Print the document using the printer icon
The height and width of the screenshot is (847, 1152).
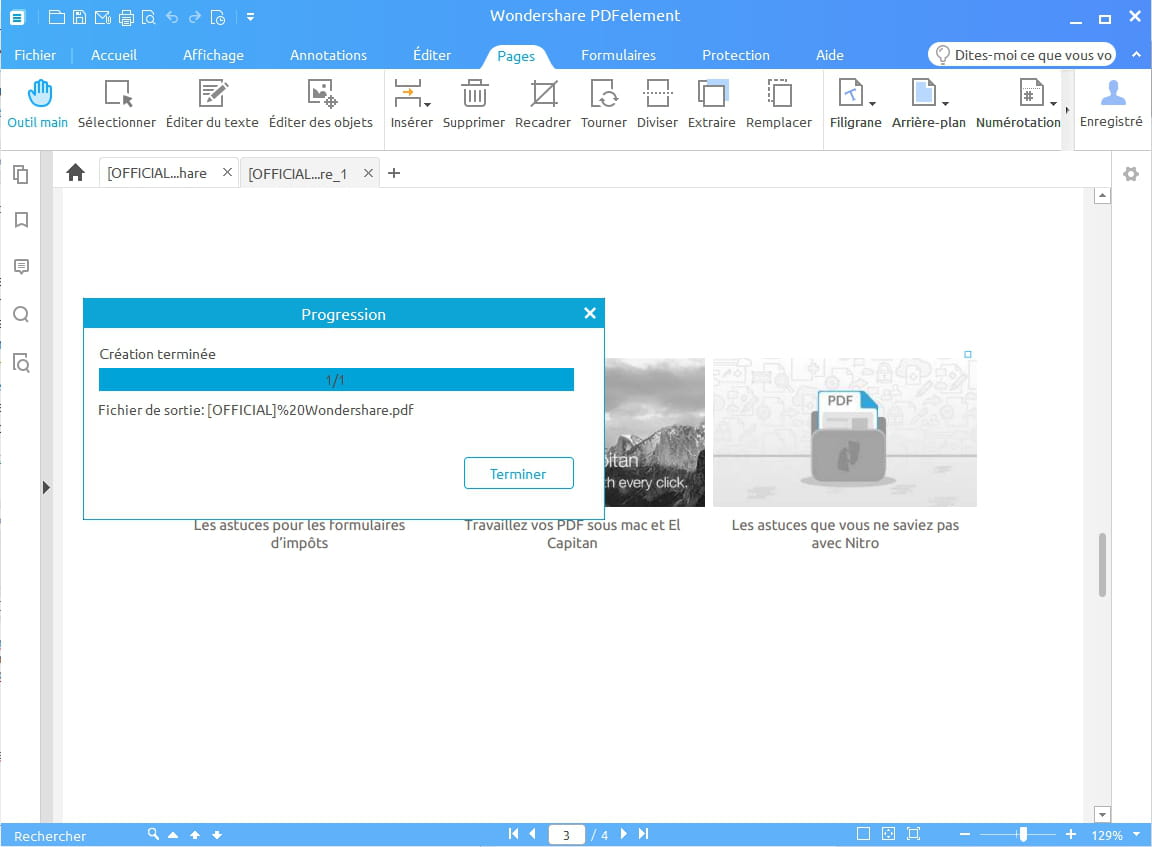pyautogui.click(x=126, y=17)
